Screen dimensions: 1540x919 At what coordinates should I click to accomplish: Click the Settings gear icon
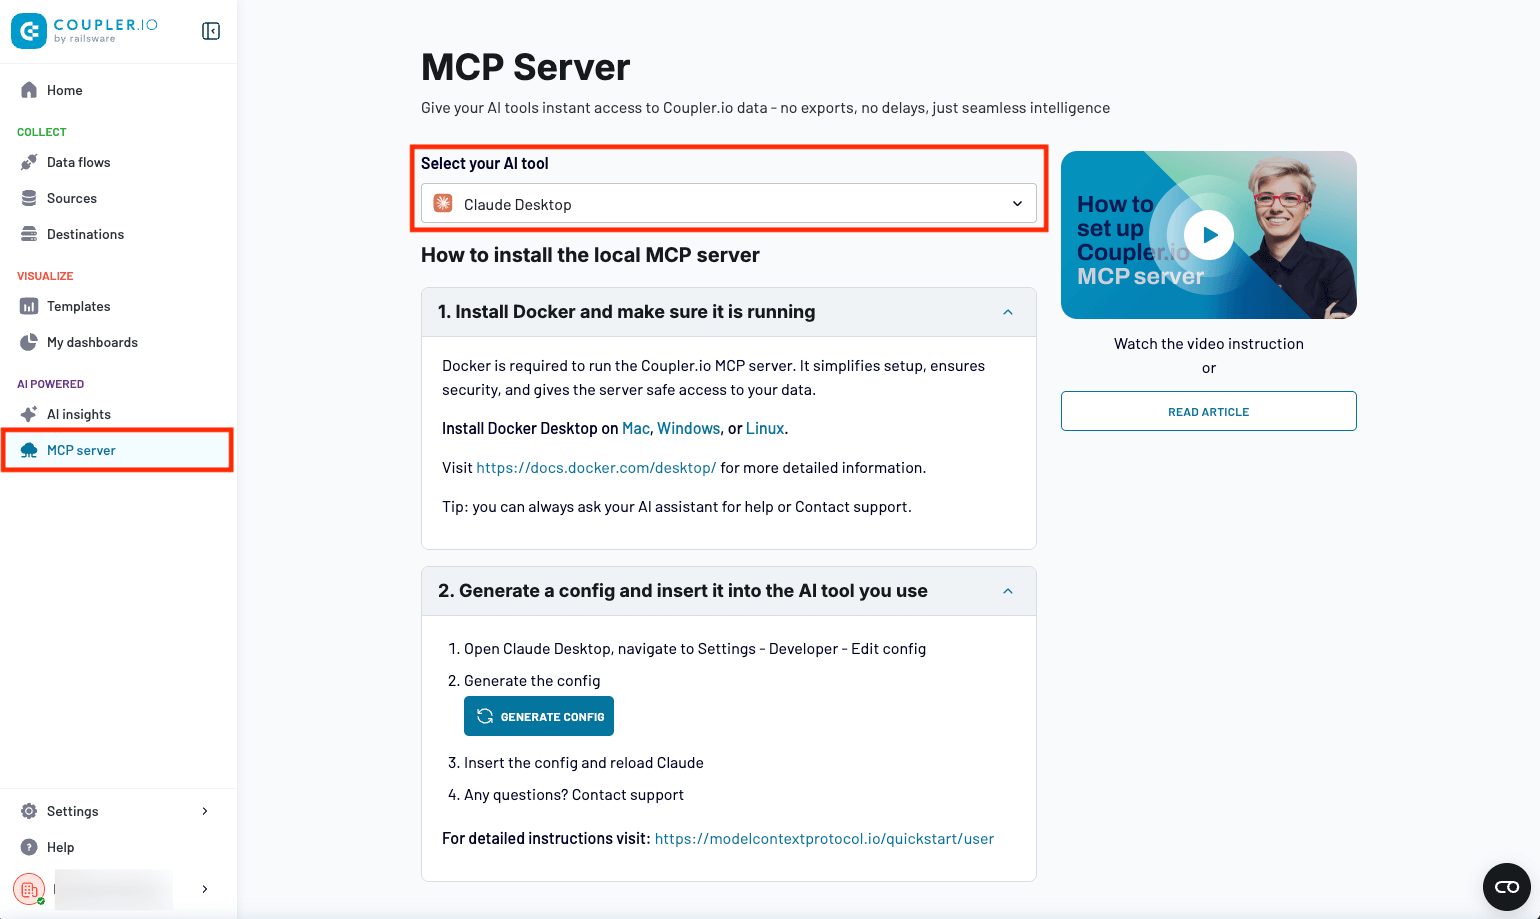pyautogui.click(x=29, y=811)
